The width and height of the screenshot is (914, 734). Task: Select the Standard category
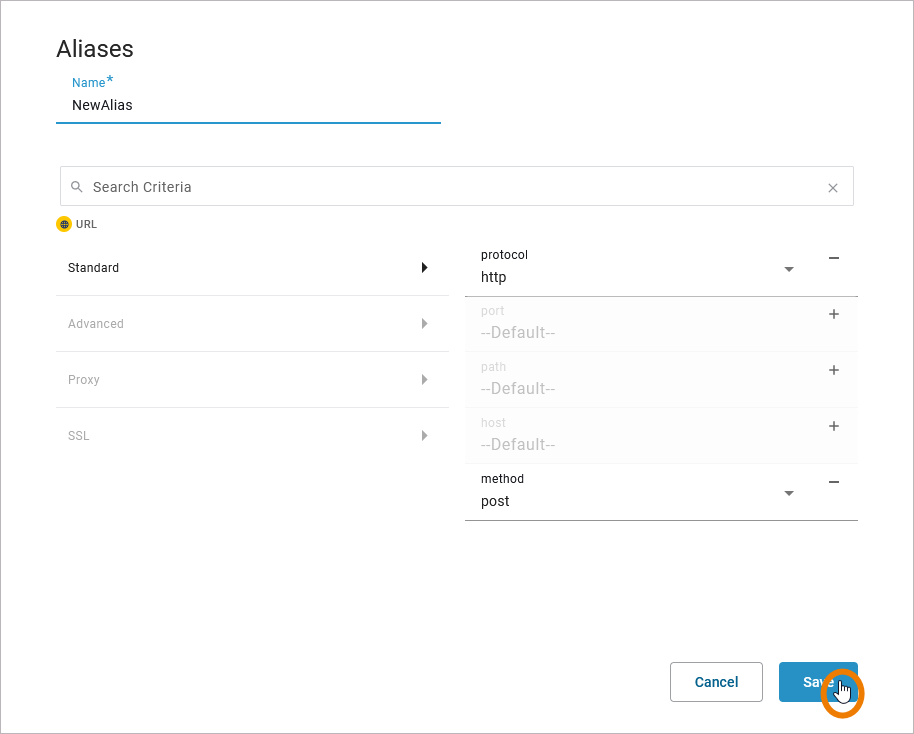point(94,268)
